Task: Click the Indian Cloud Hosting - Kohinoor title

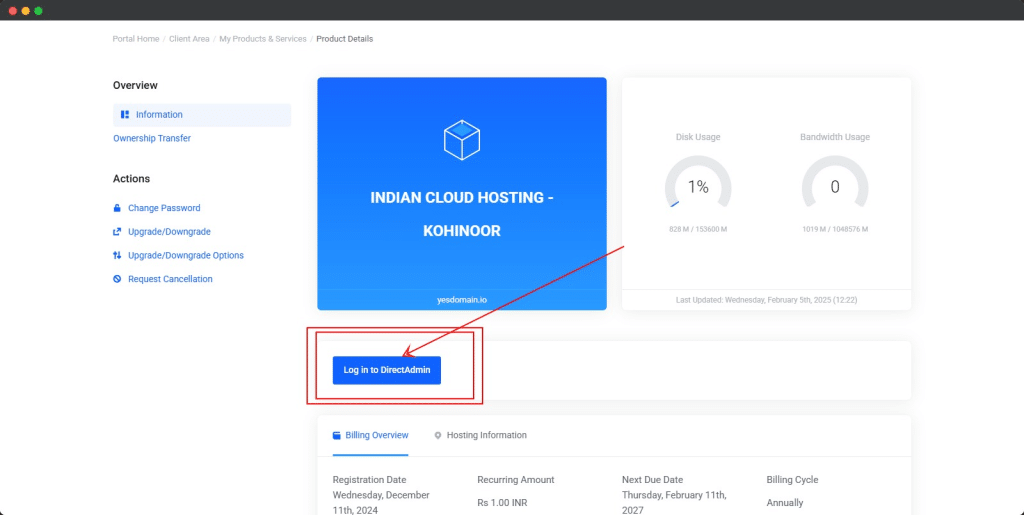Action: 462,214
